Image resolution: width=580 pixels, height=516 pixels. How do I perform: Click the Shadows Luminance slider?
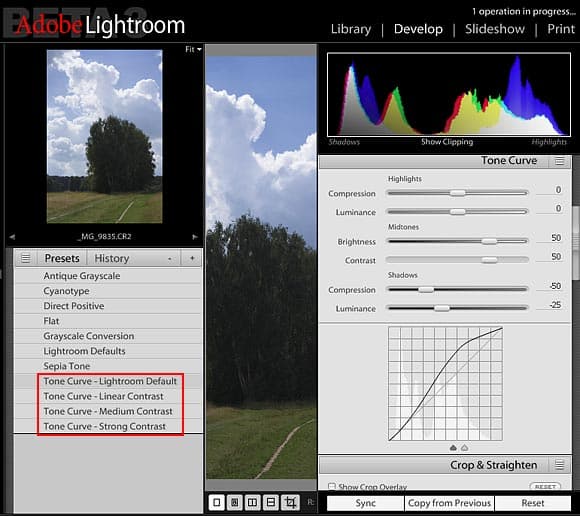click(x=457, y=308)
